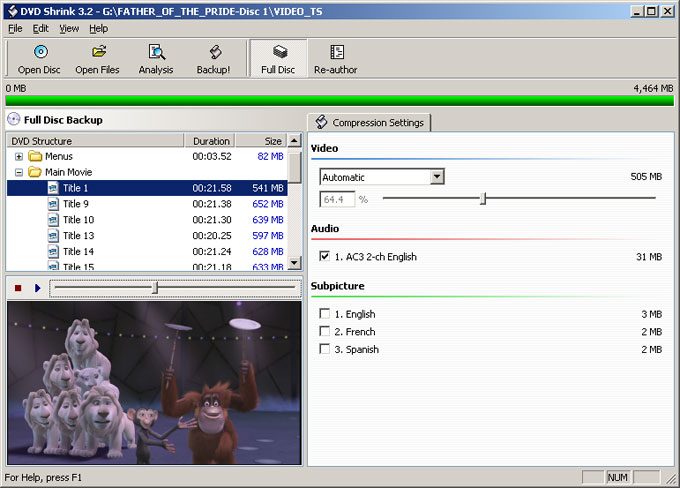The image size is (680, 488).
Task: Click the 4,464 MB capacity label
Action: coord(653,88)
